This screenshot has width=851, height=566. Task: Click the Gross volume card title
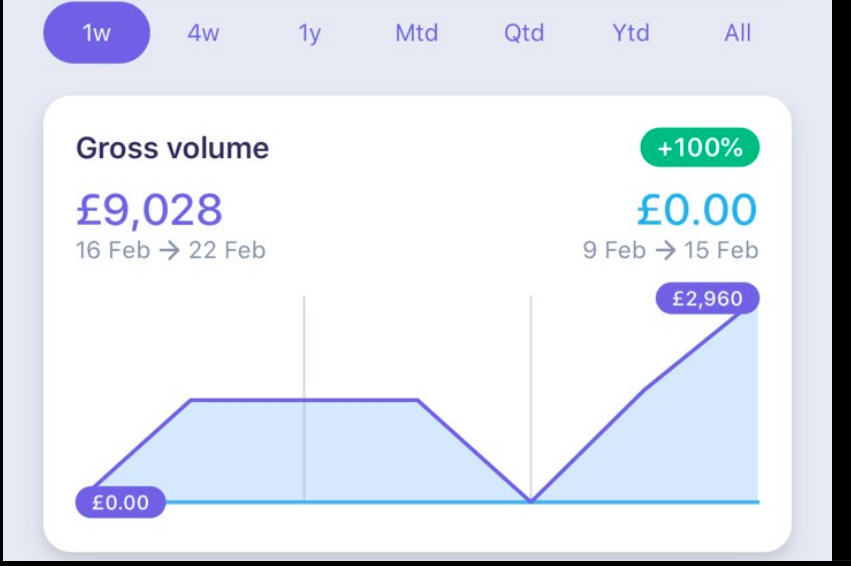pyautogui.click(x=172, y=149)
